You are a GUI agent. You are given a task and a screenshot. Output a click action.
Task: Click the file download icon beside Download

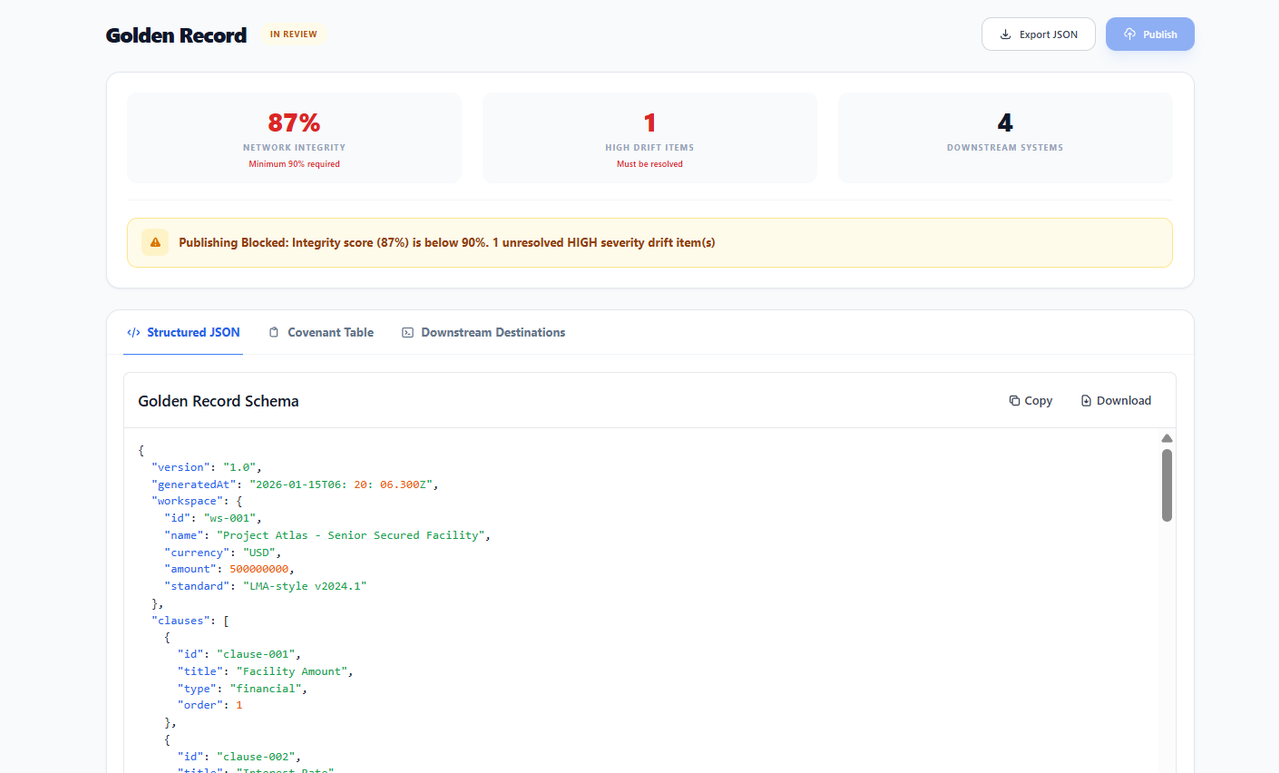coord(1086,400)
